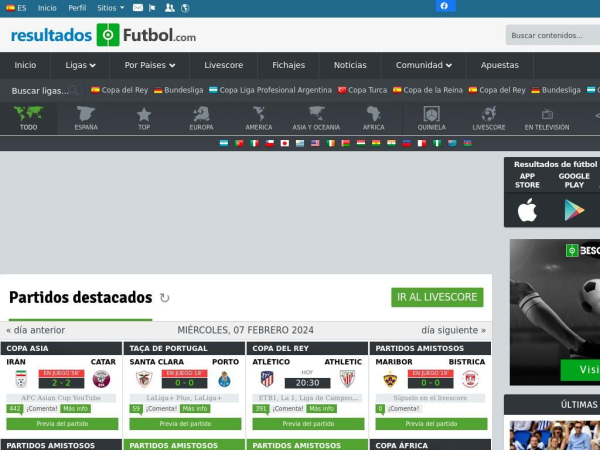Image resolution: width=600 pixels, height=450 pixels.
Task: Click the Buscar contenidos search field
Action: (x=553, y=35)
